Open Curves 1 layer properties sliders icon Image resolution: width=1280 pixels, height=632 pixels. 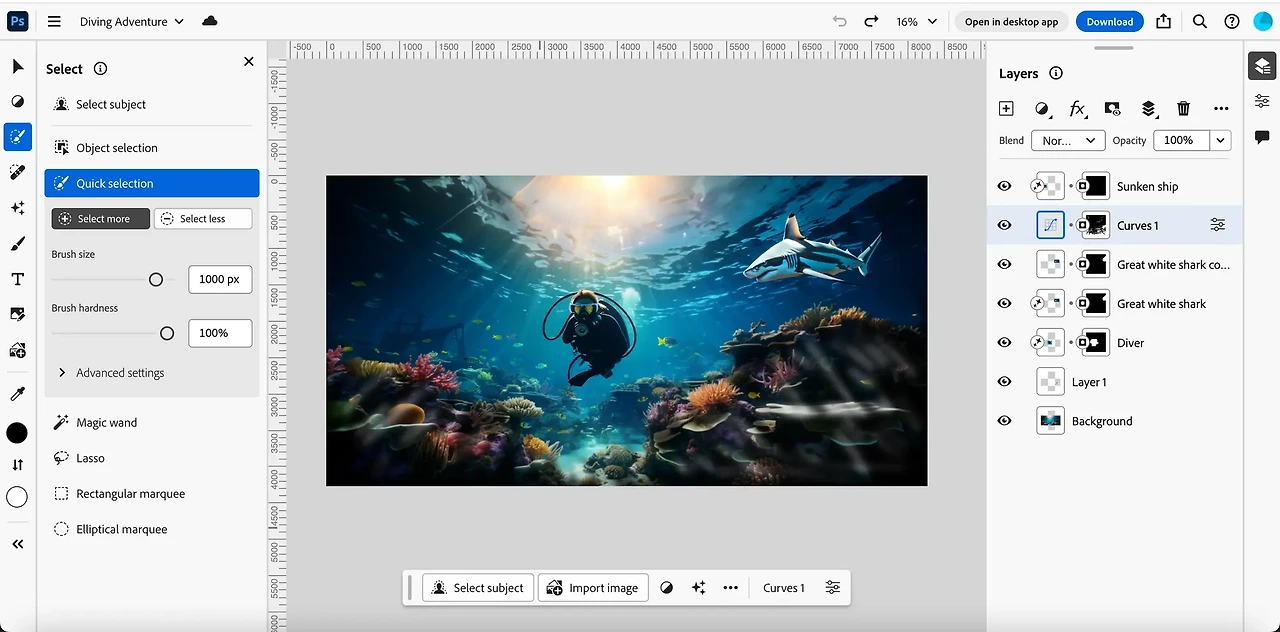click(1217, 225)
